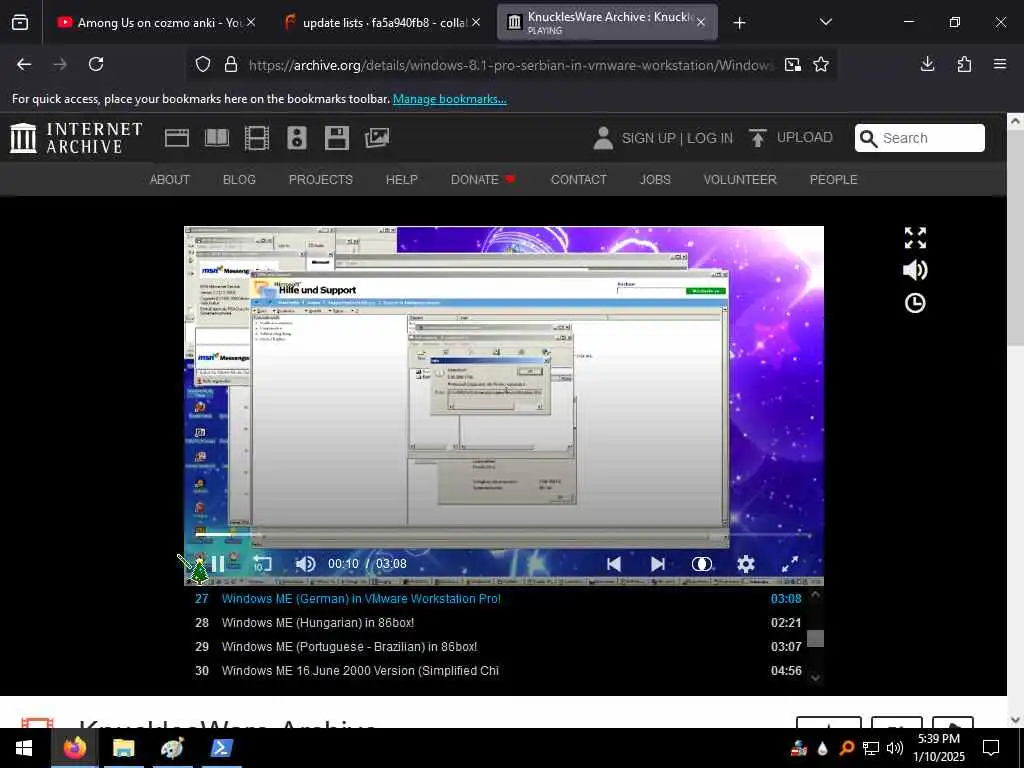The image size is (1024, 768).
Task: Open Firefox downloads panel
Action: tap(927, 64)
